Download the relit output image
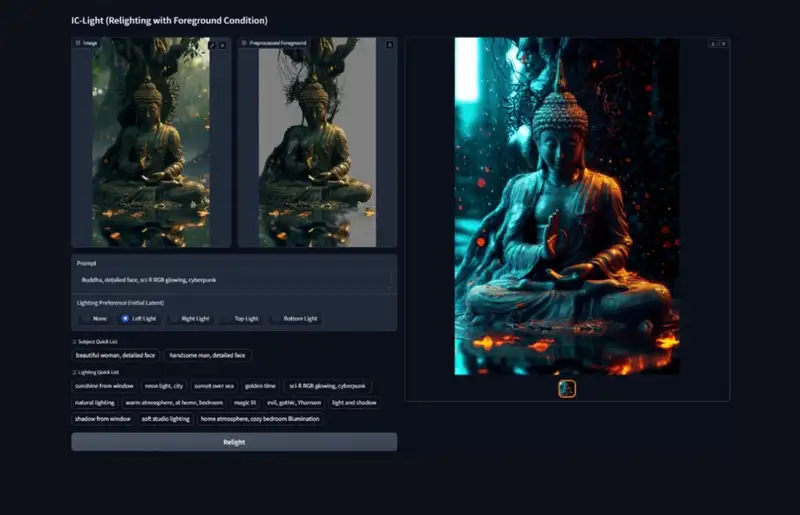 point(713,44)
